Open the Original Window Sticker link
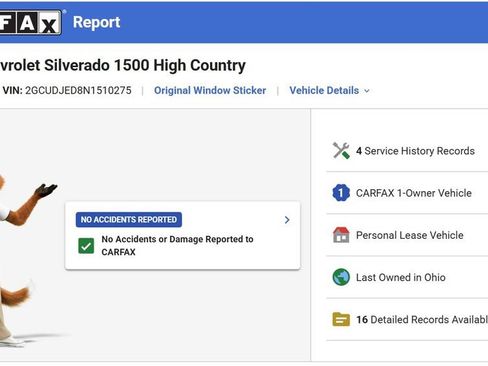Viewport: 488px width, 366px height. (x=210, y=90)
